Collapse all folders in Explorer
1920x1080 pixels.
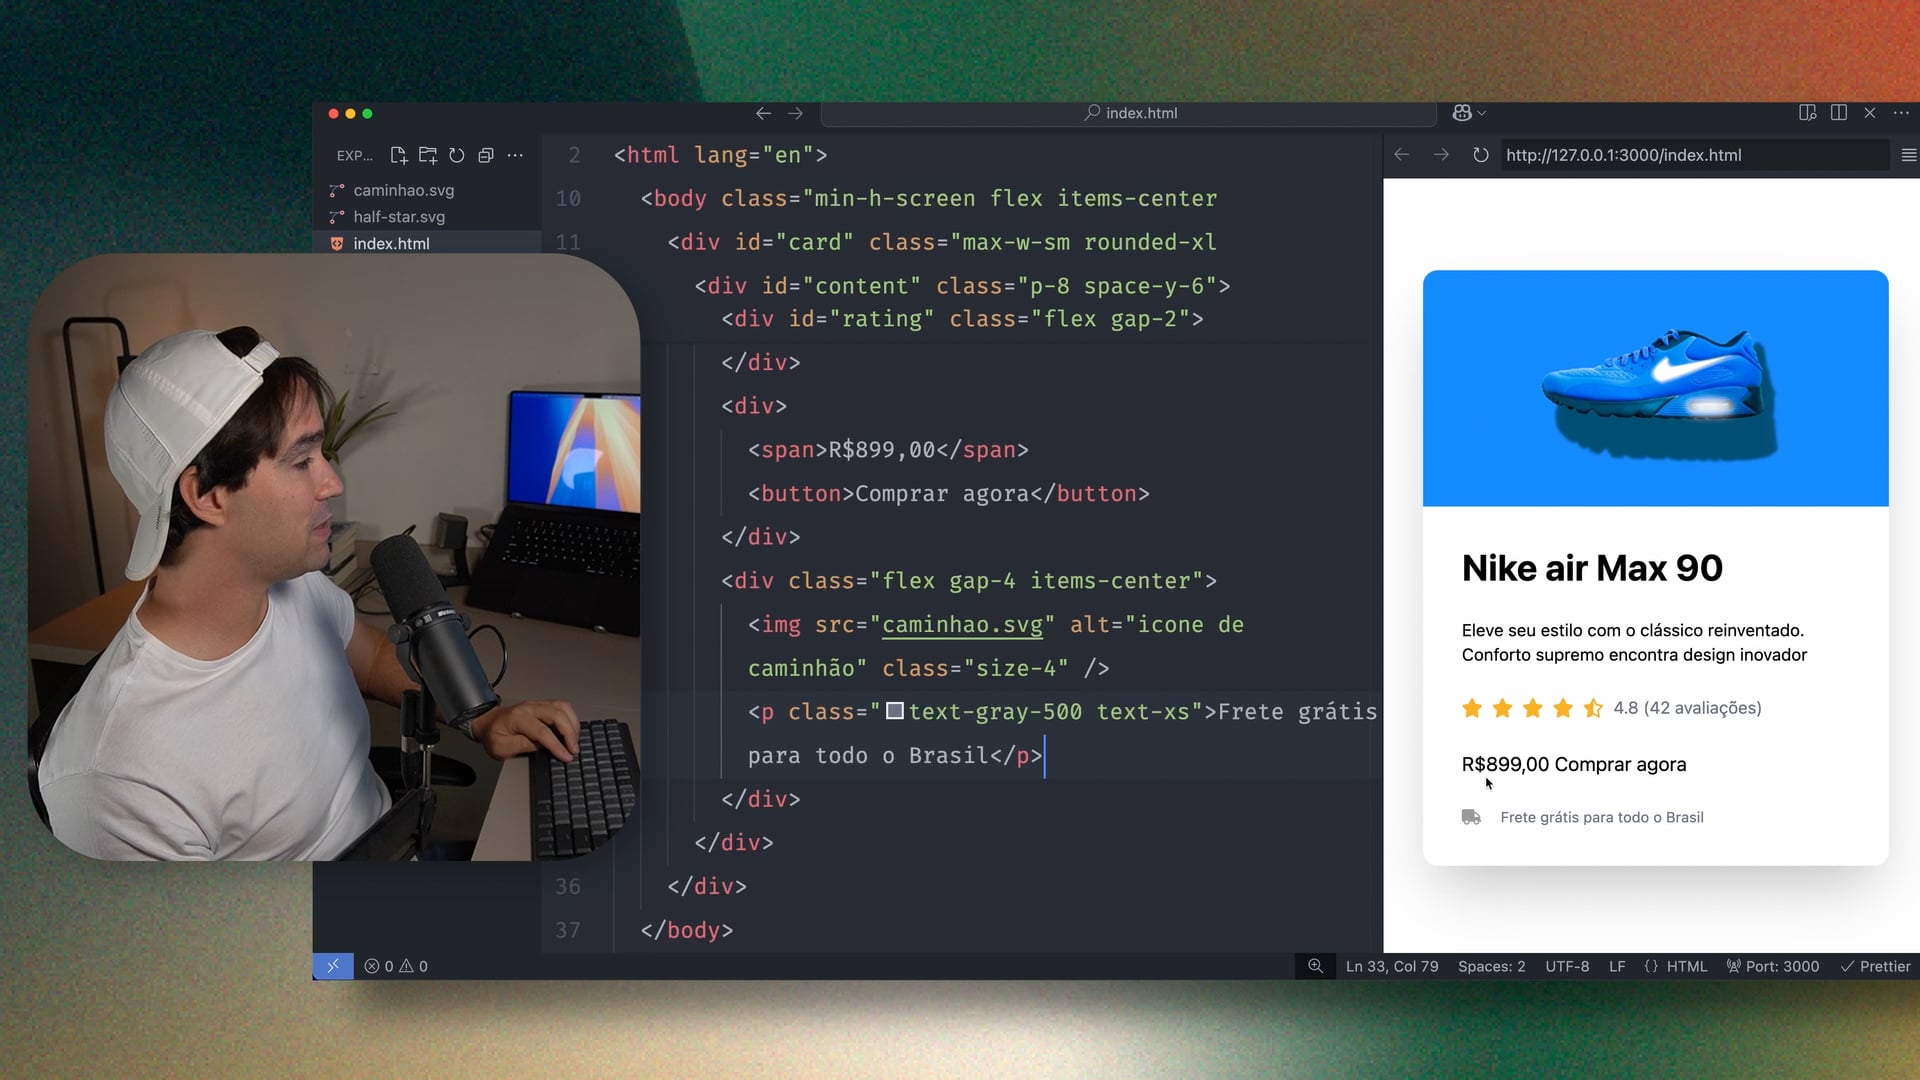486,155
